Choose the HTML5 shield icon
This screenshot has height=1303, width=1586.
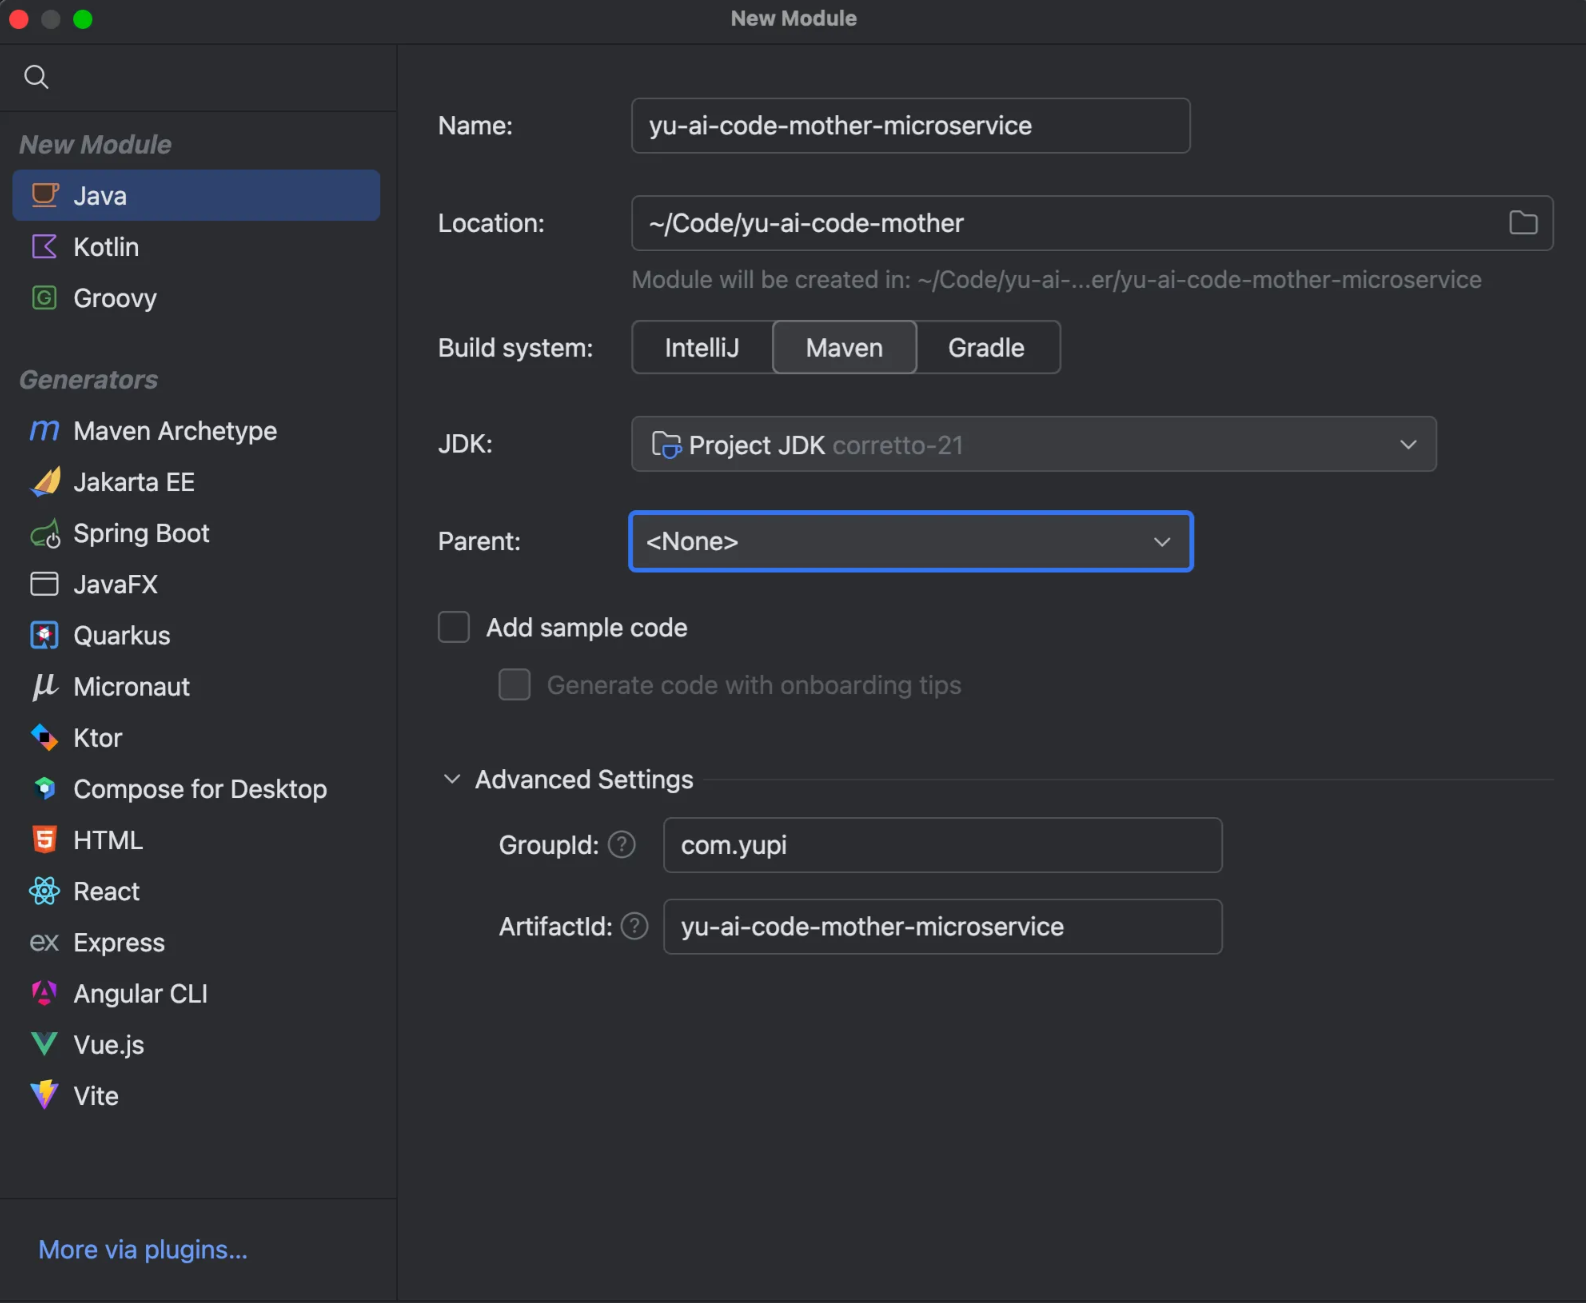point(45,839)
